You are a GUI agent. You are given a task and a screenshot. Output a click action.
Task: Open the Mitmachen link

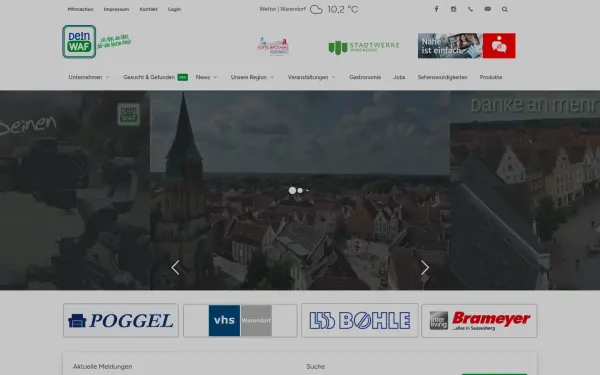[80, 9]
